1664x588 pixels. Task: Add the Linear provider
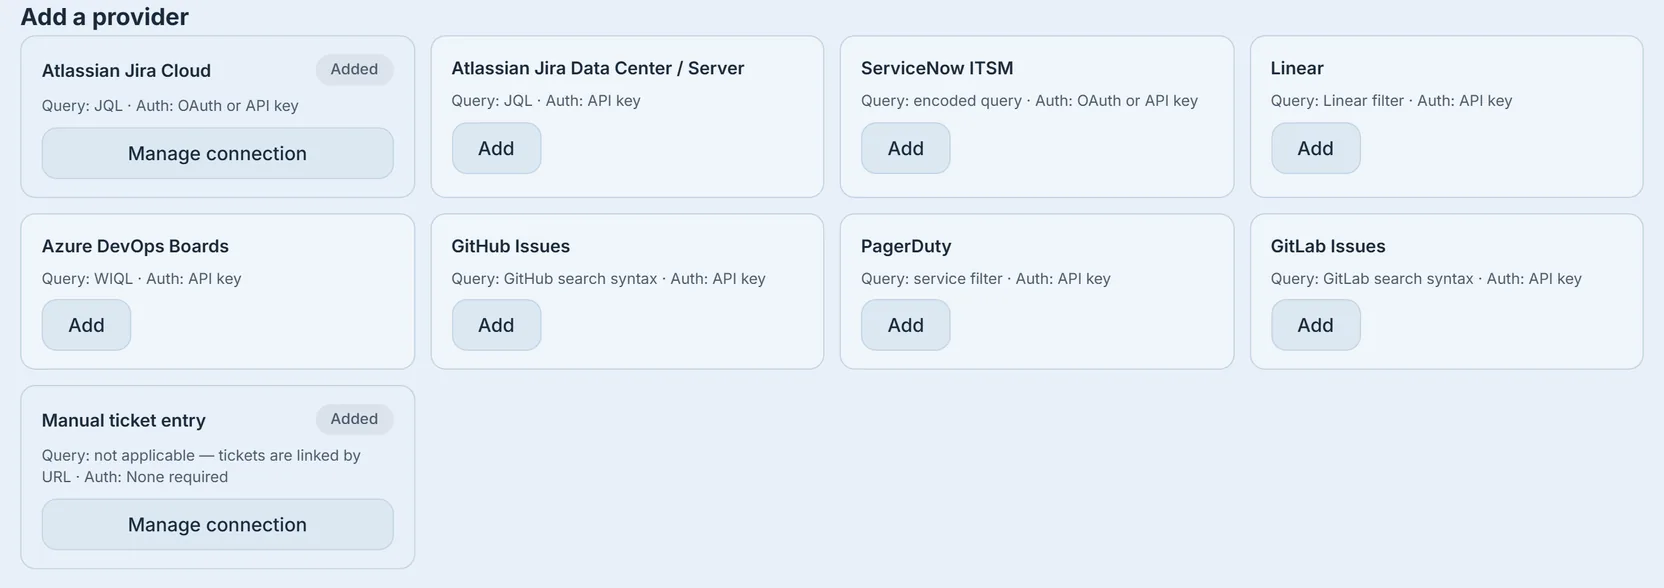pyautogui.click(x=1315, y=148)
